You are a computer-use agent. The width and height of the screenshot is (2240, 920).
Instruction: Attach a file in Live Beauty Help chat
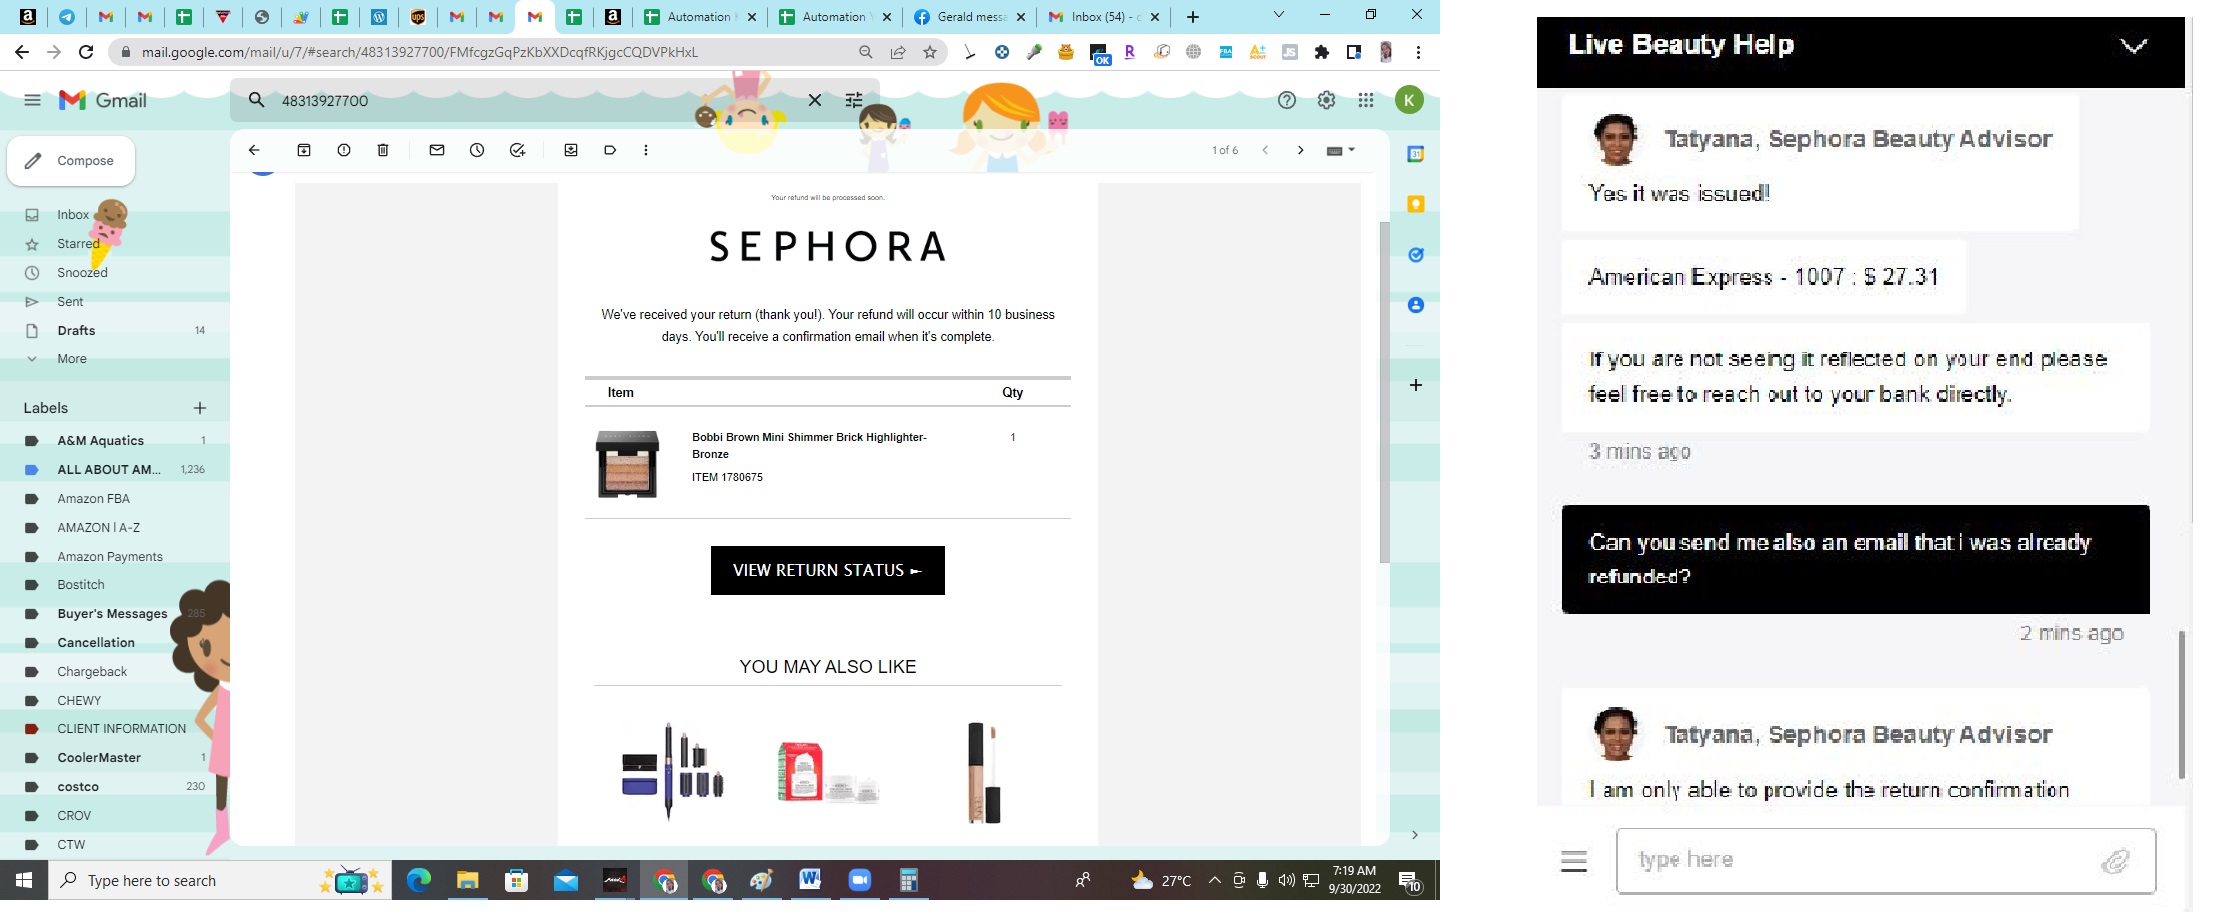[2116, 861]
